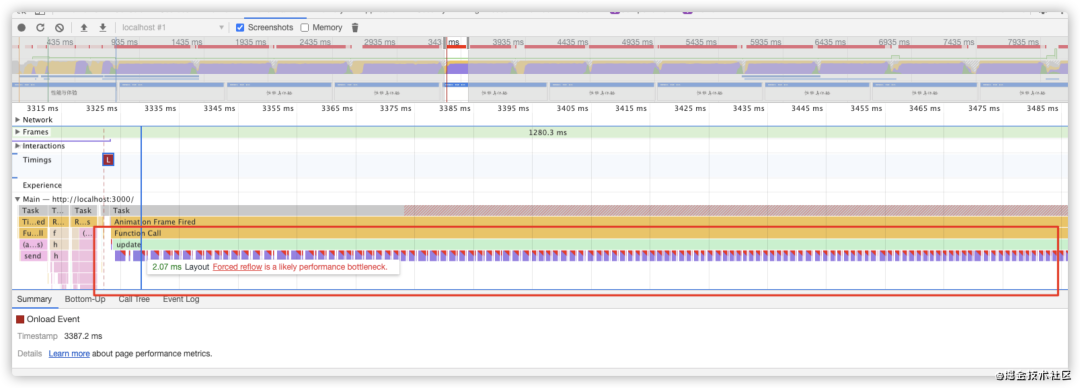1080x388 pixels.
Task: Enable the Memory checkbox
Action: click(304, 28)
